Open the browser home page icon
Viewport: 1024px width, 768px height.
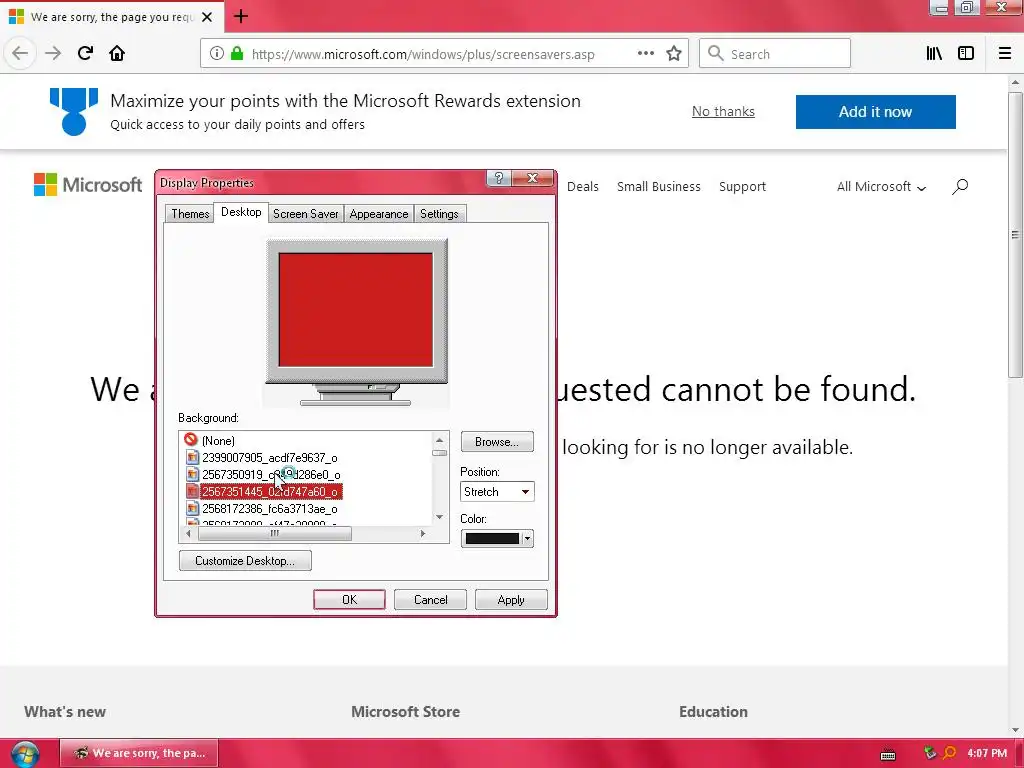[x=117, y=53]
